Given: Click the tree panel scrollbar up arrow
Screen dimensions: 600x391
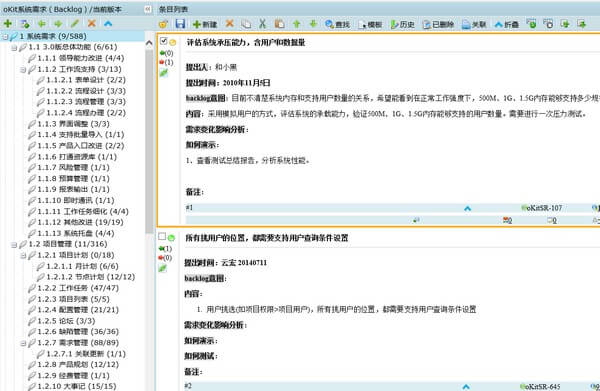Looking at the screenshot, I should pyautogui.click(x=149, y=43).
